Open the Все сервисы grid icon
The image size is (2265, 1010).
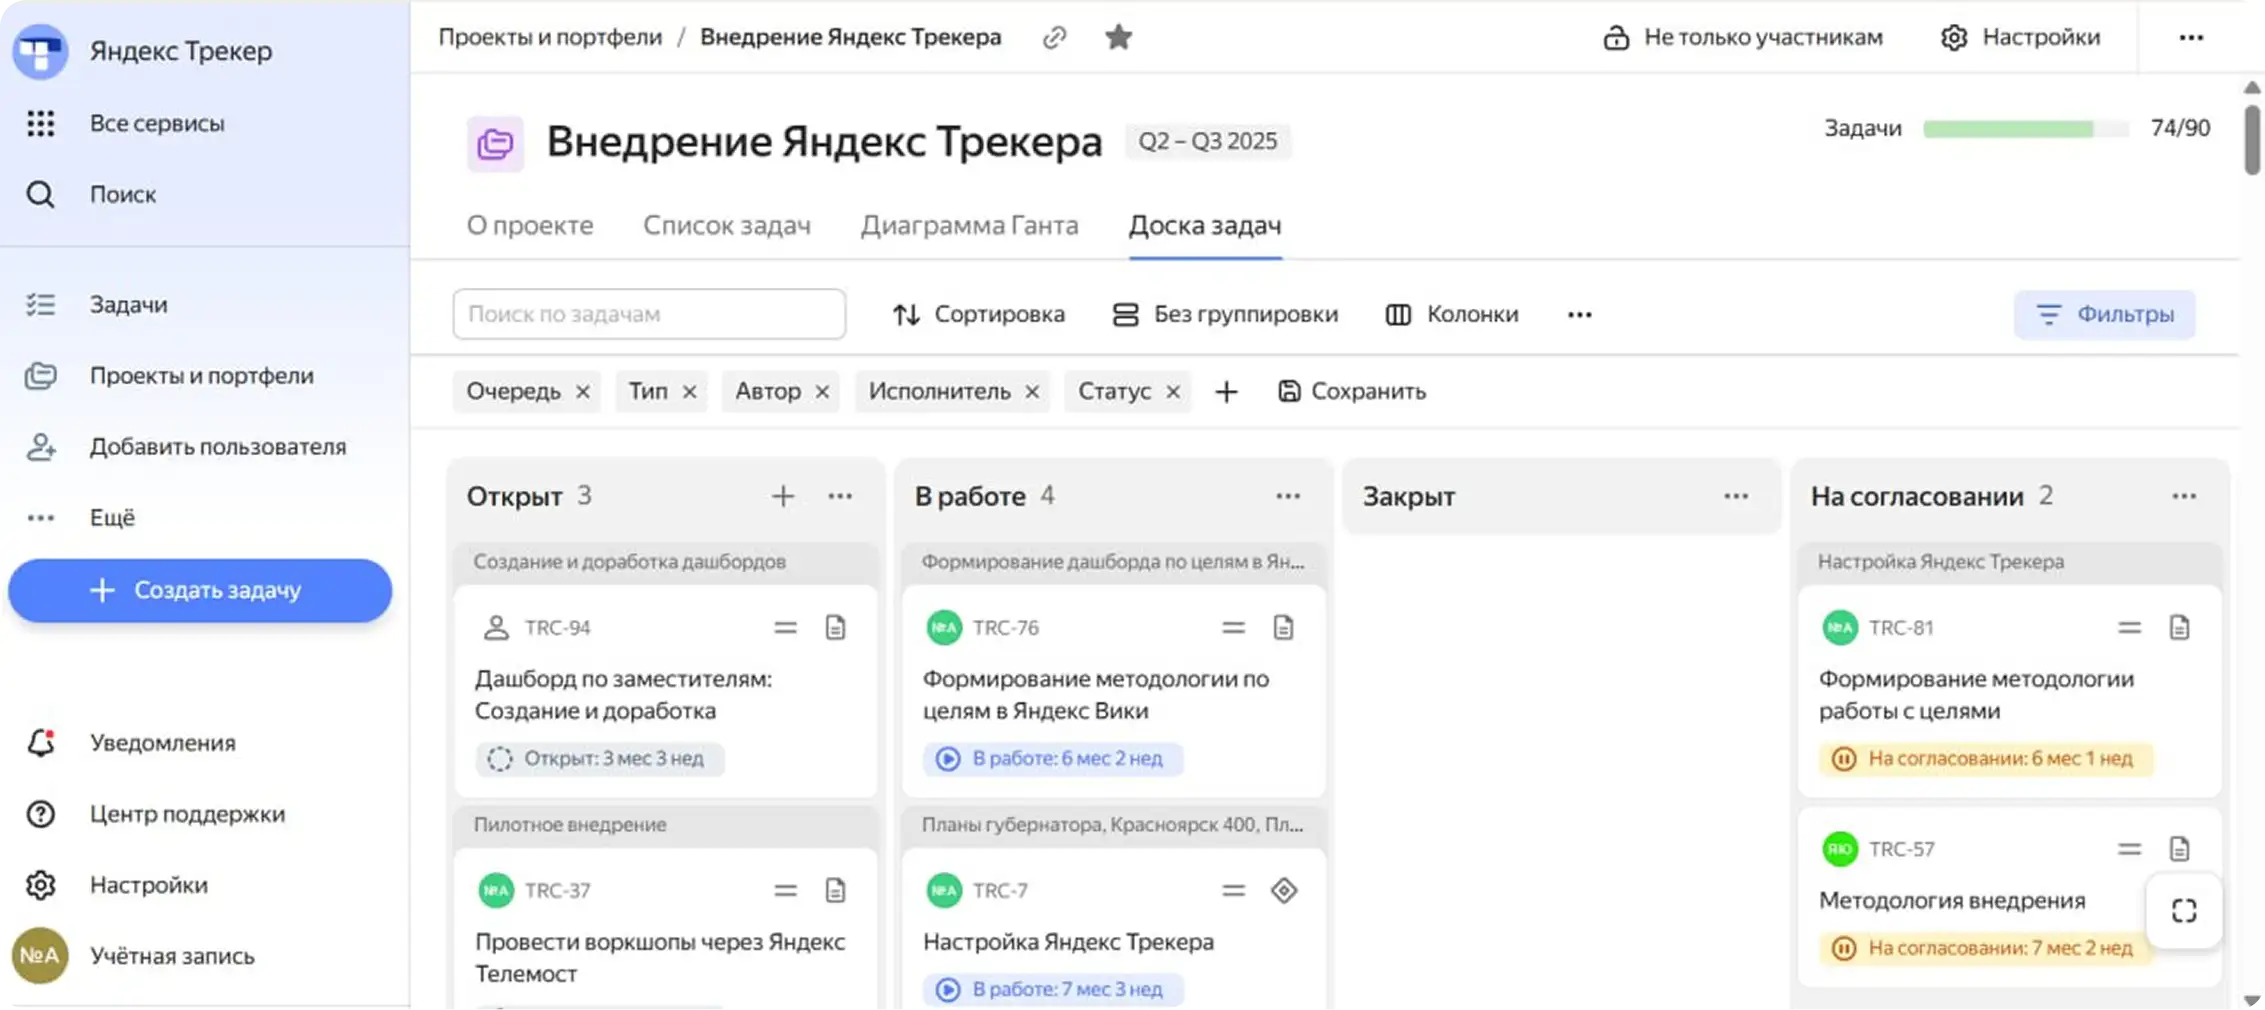pyautogui.click(x=40, y=124)
